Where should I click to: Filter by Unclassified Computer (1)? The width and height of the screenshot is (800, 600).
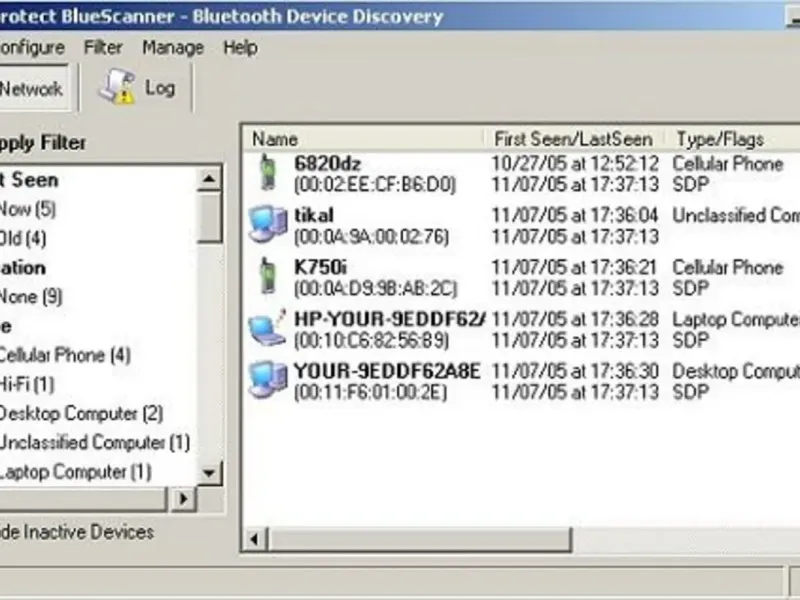95,442
